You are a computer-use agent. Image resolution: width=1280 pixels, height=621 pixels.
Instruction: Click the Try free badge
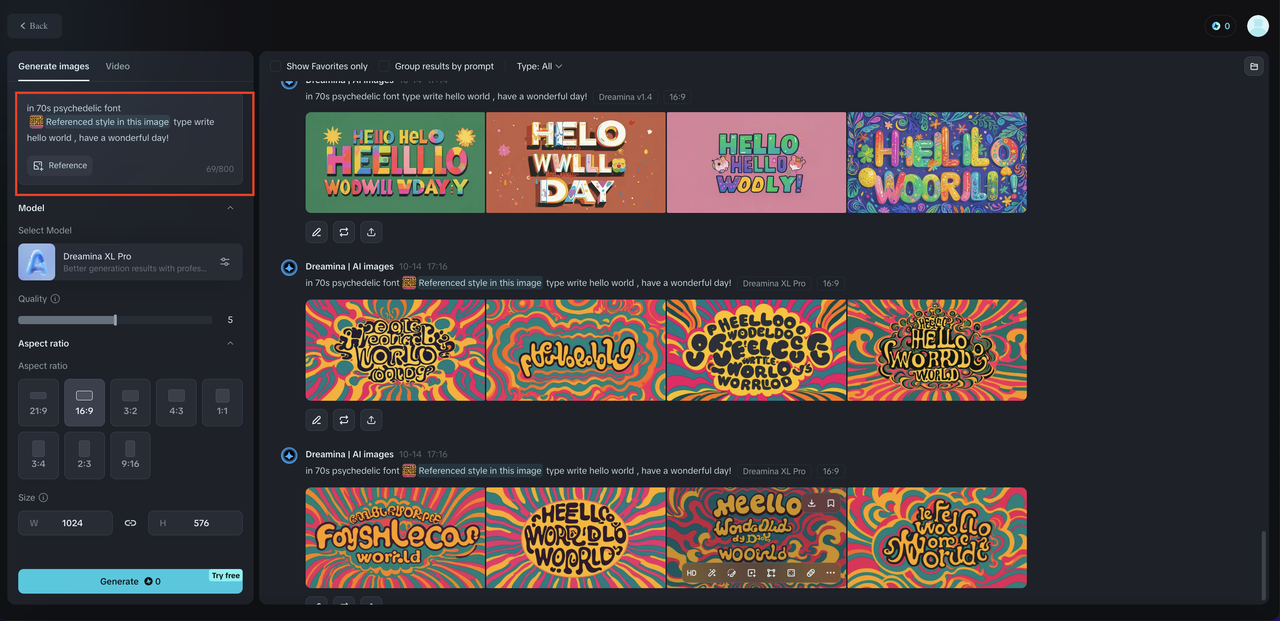click(x=226, y=576)
